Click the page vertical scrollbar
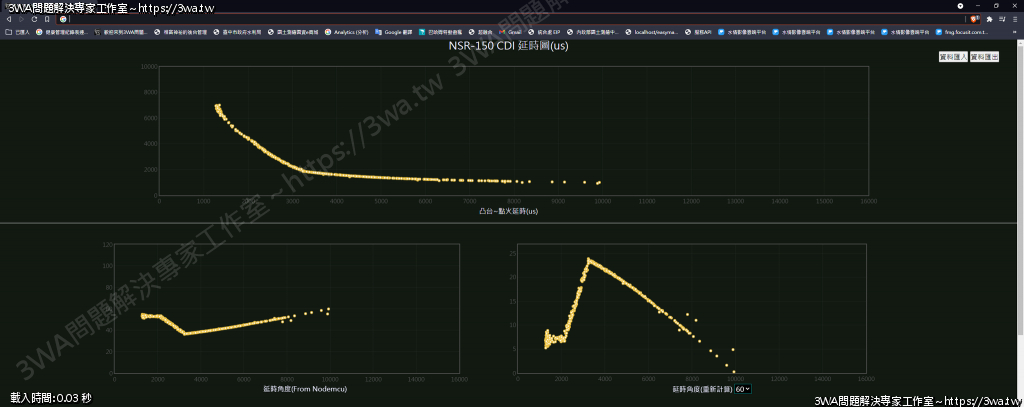This screenshot has height=407, width=1024. [1020, 200]
